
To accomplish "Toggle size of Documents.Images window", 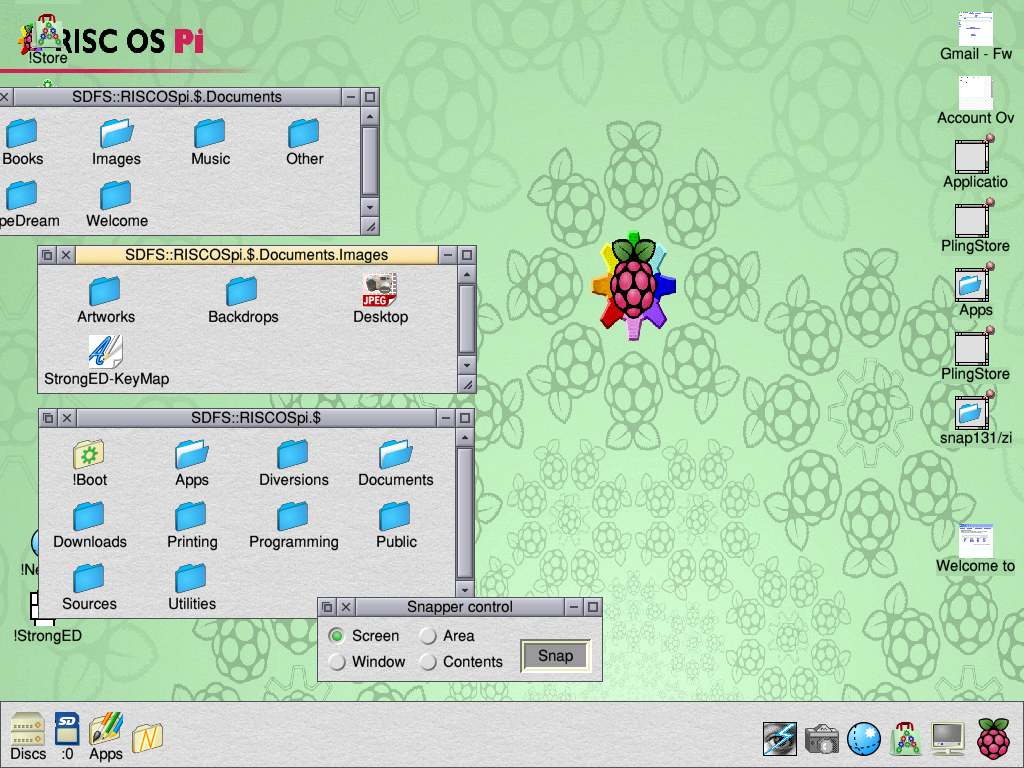I will pos(466,255).
